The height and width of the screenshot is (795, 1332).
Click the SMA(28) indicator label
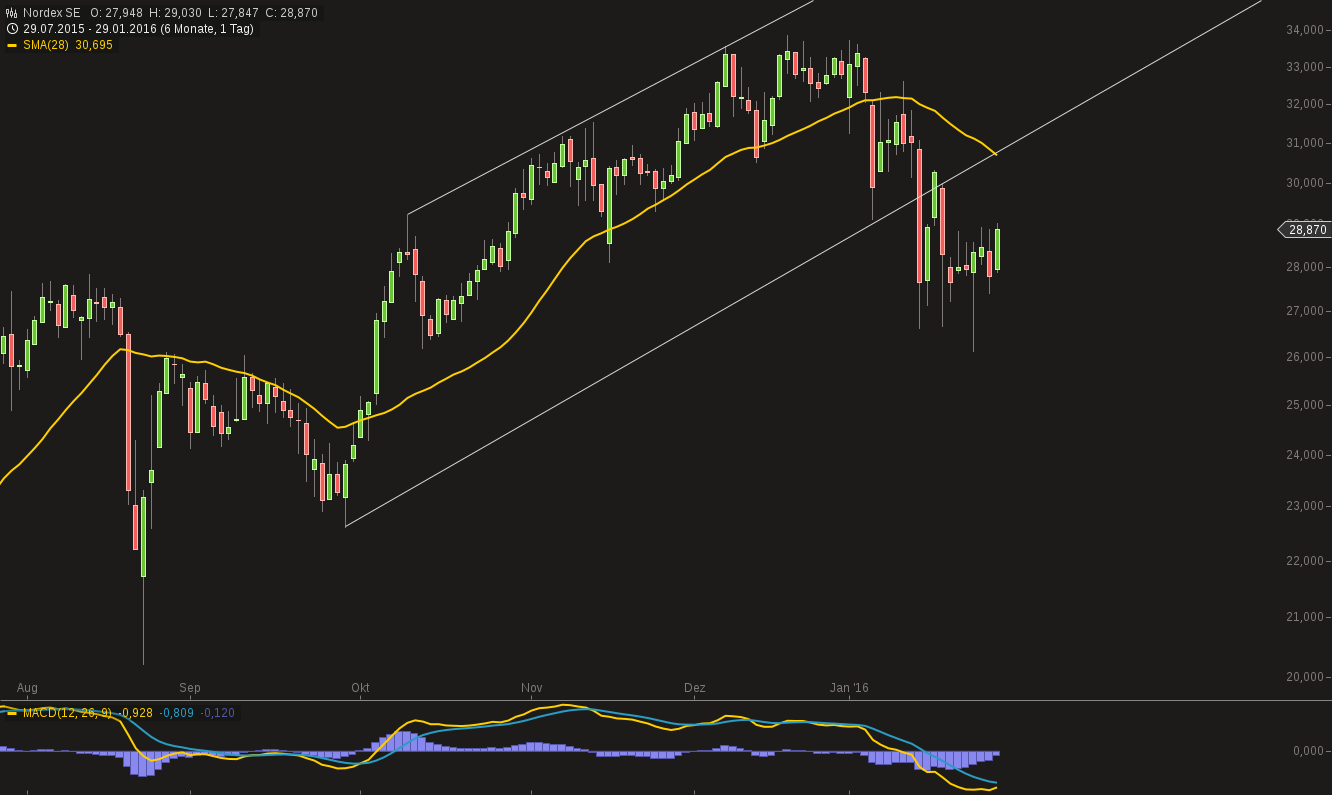tap(46, 45)
